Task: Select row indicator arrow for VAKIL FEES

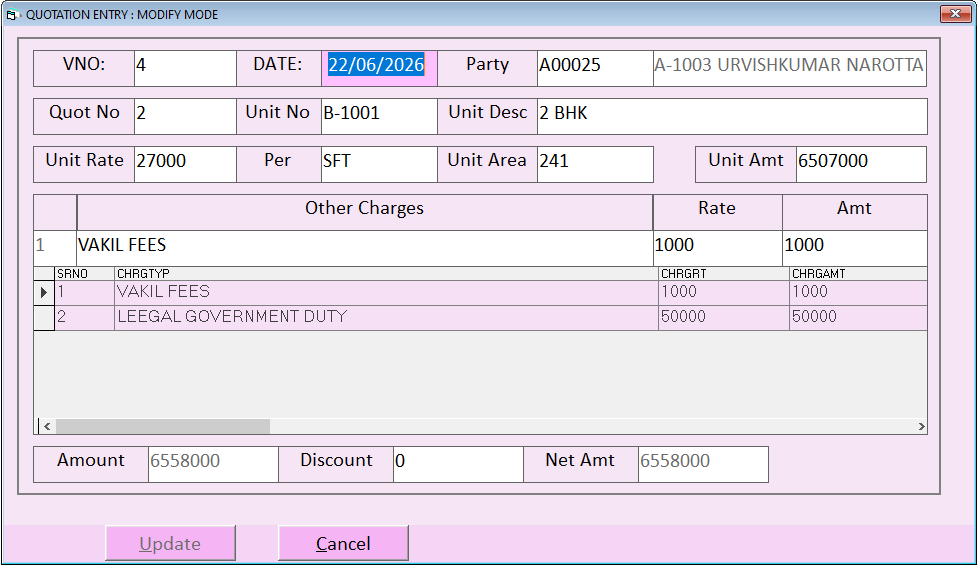Action: click(44, 292)
